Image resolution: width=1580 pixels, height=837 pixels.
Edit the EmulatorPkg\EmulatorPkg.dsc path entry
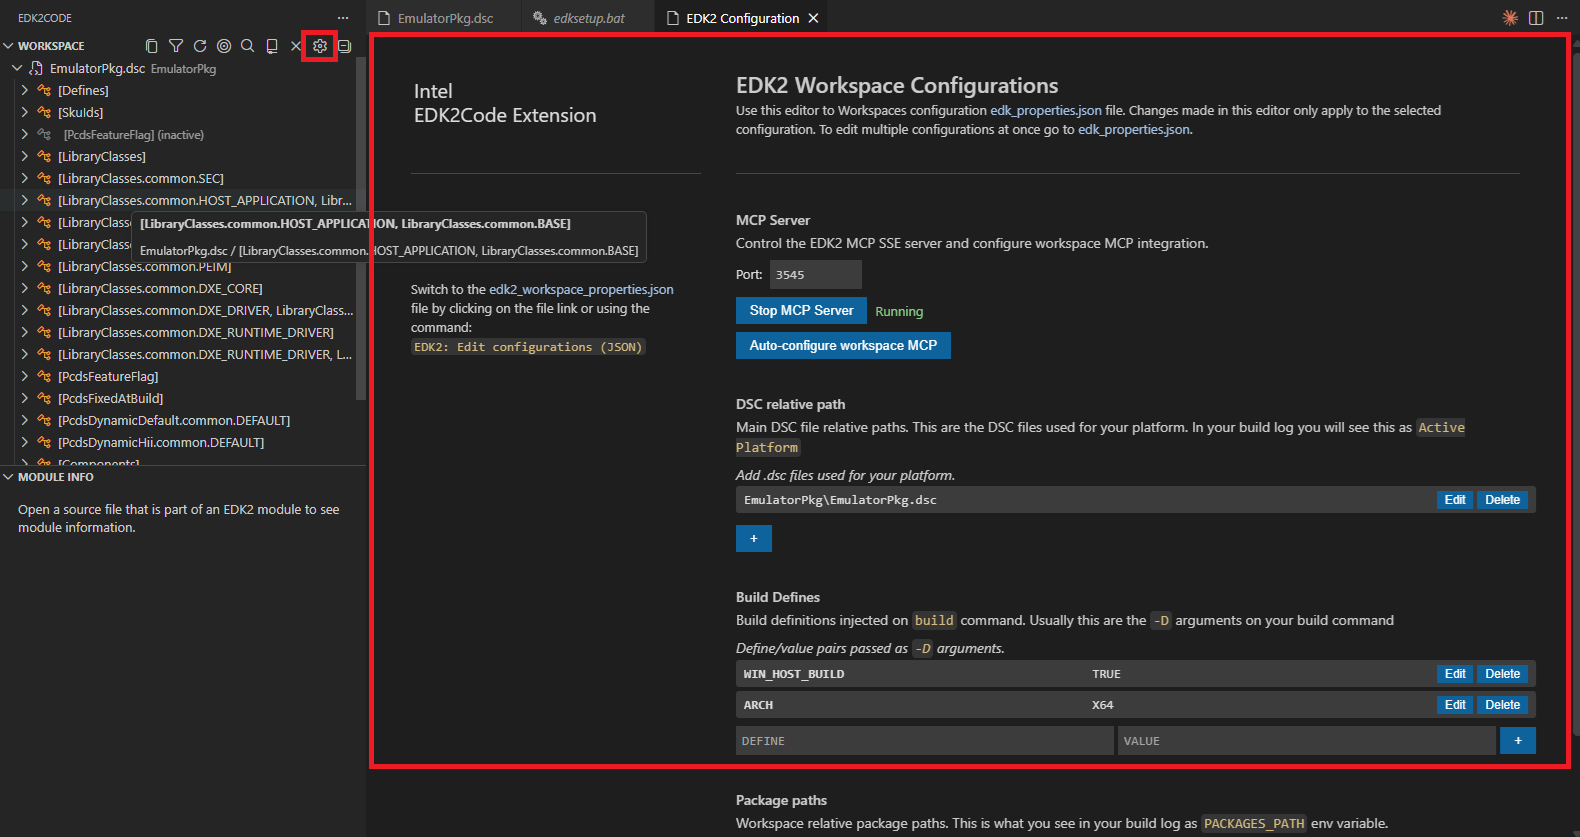tap(1455, 500)
